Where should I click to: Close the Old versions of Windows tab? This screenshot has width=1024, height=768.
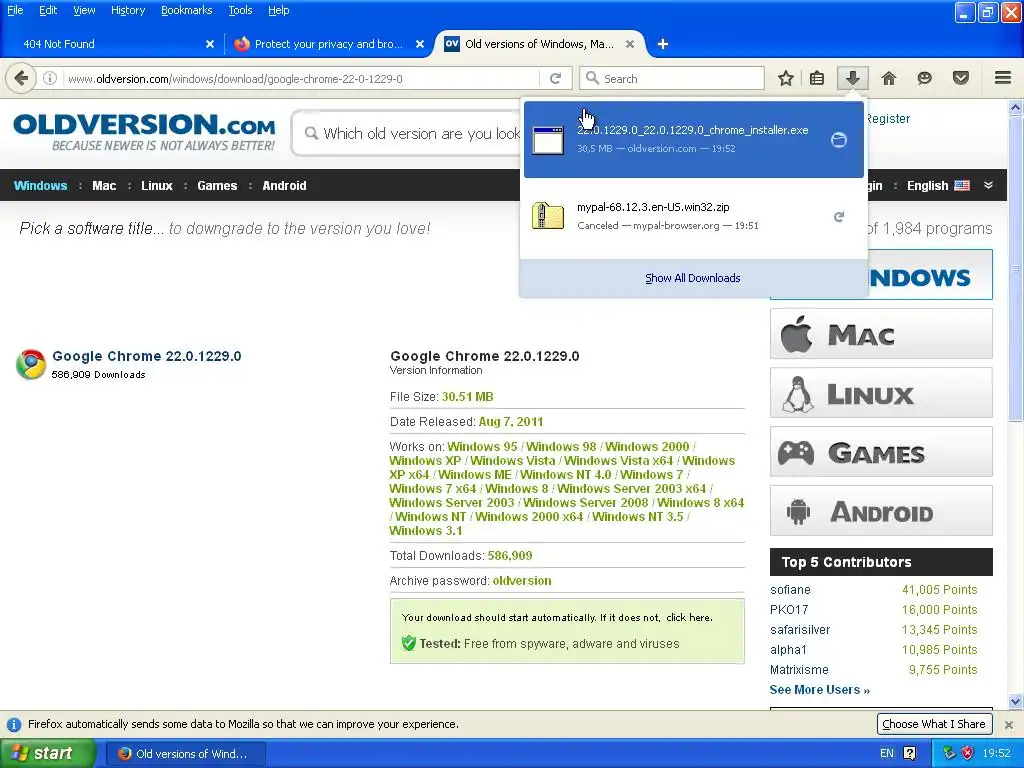[630, 44]
